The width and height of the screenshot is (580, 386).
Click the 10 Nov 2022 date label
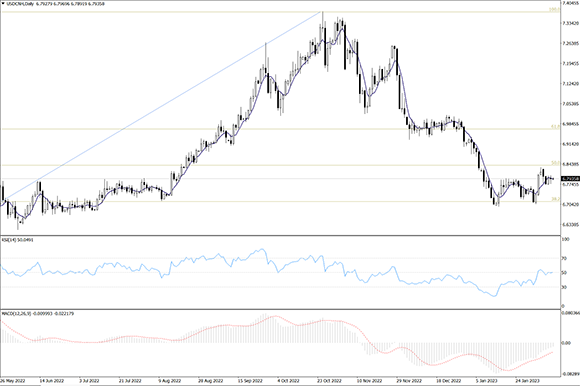369,380
